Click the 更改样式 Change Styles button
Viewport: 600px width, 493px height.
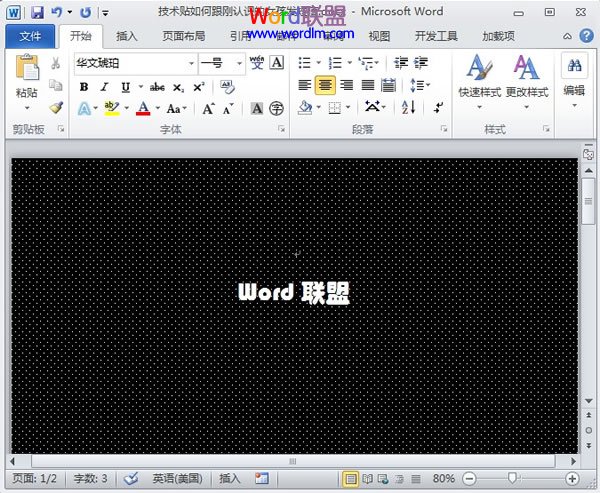tap(527, 82)
